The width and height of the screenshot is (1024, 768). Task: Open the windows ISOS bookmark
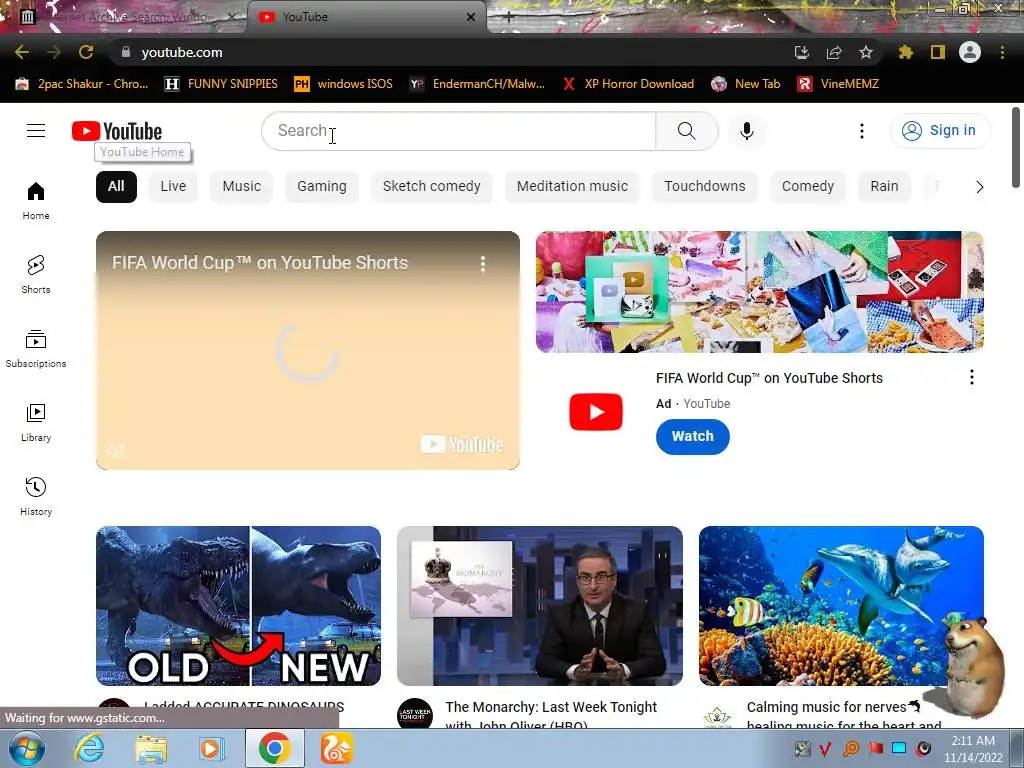[x=344, y=84]
